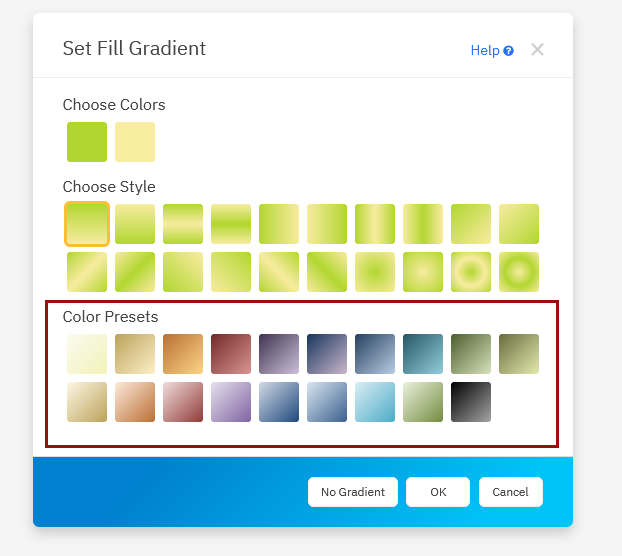
Task: Select the green color swatch under Choose Colors
Action: pyautogui.click(x=87, y=142)
